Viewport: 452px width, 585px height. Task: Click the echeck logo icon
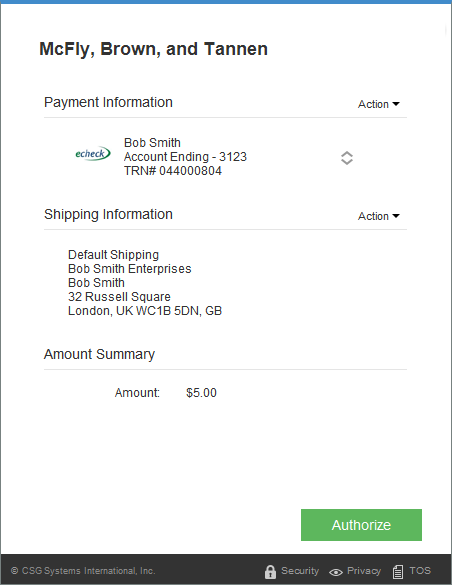93,153
